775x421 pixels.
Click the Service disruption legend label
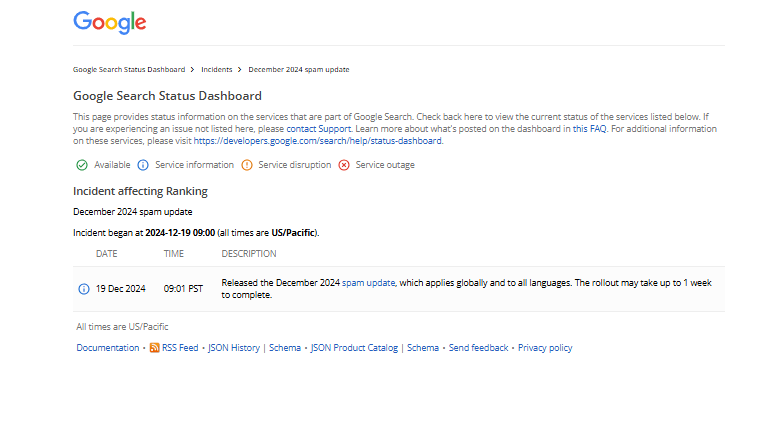(295, 165)
